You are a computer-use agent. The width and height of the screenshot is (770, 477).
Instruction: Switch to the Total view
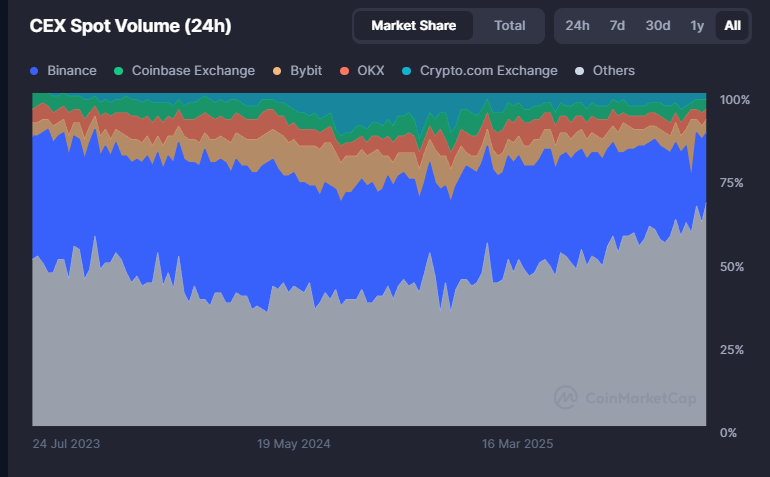coord(509,26)
